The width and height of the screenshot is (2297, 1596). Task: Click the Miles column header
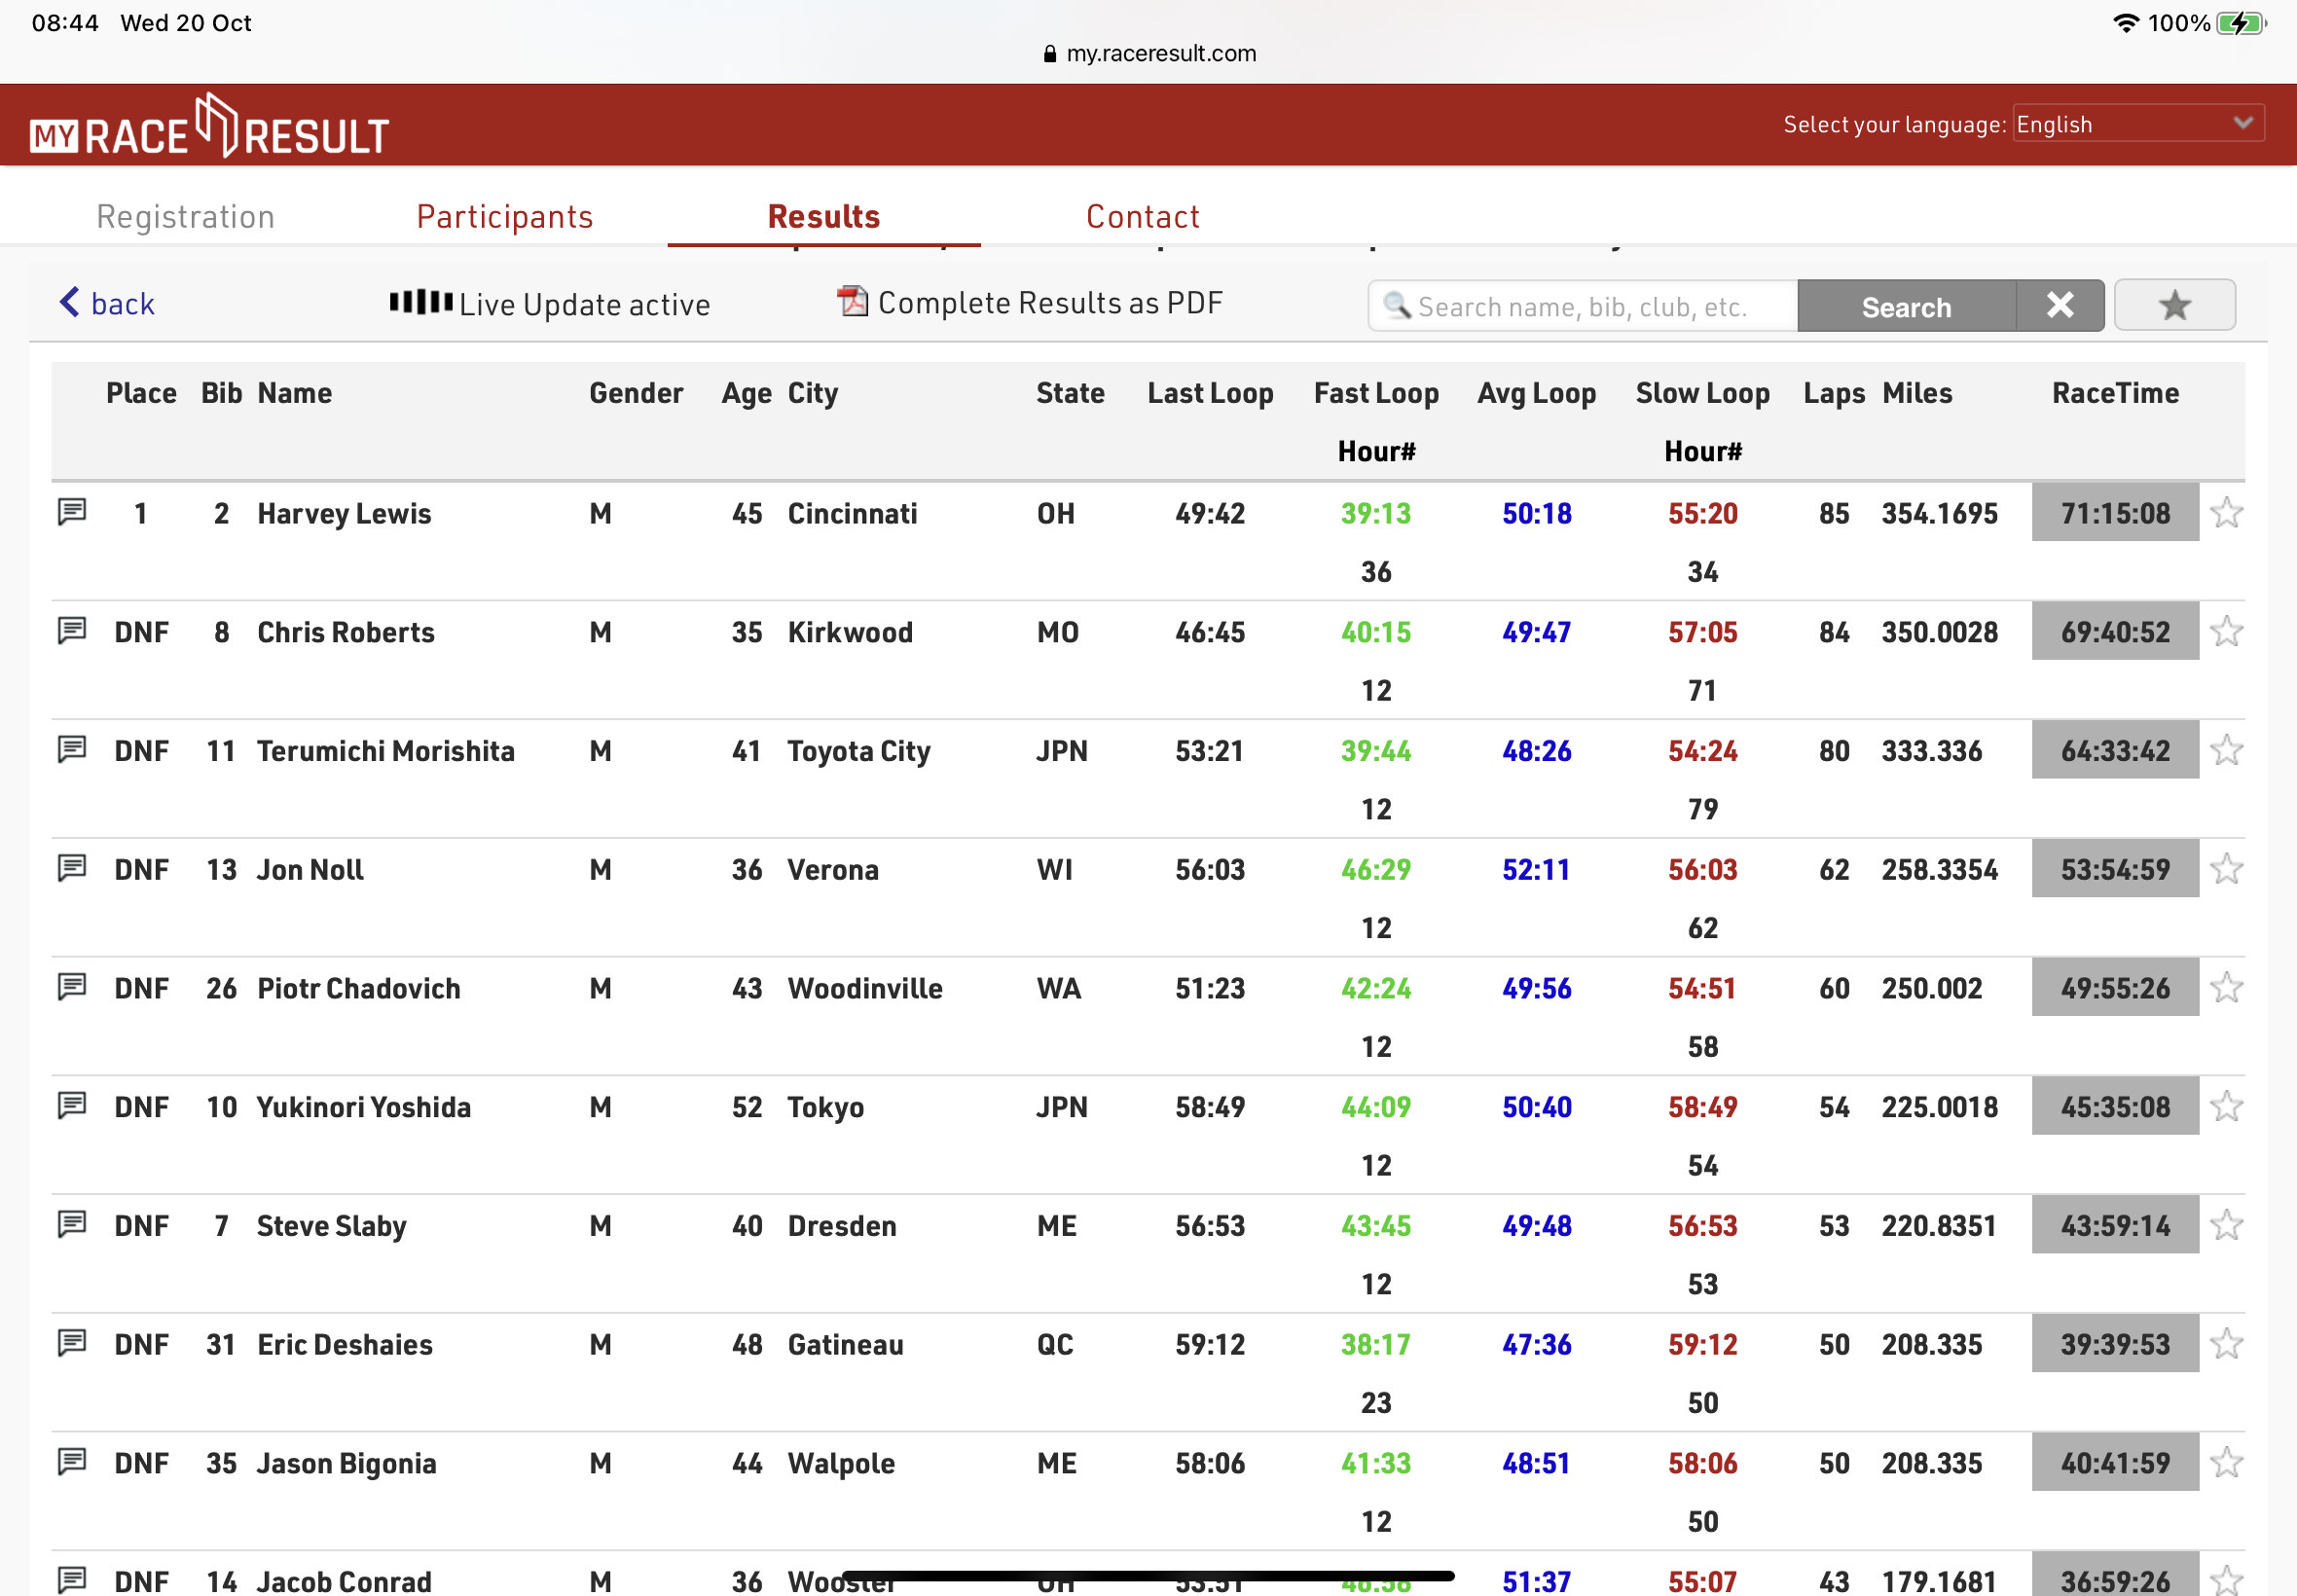[1917, 393]
